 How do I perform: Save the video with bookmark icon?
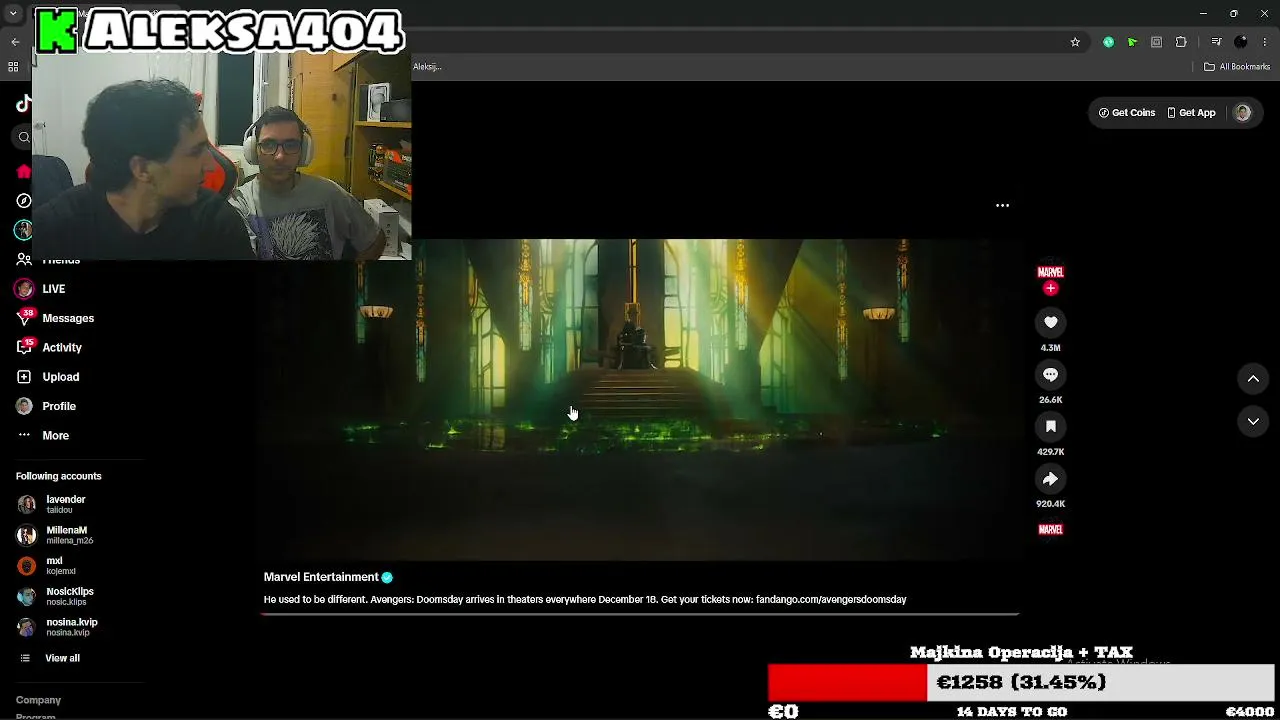tap(1050, 426)
